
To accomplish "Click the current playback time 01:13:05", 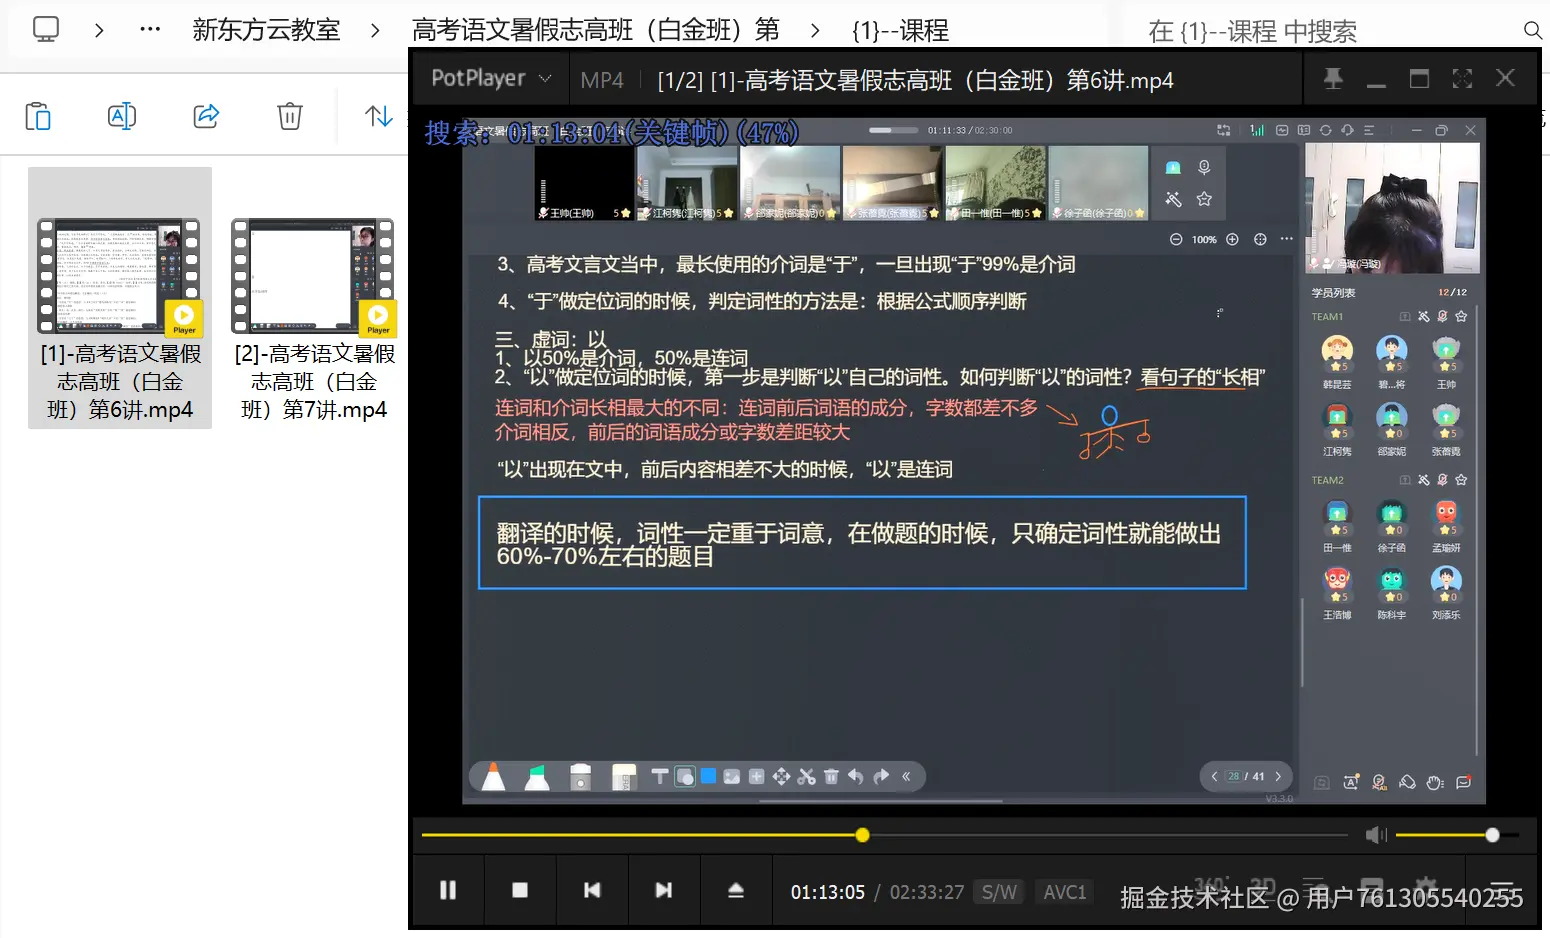I will pyautogui.click(x=828, y=892).
